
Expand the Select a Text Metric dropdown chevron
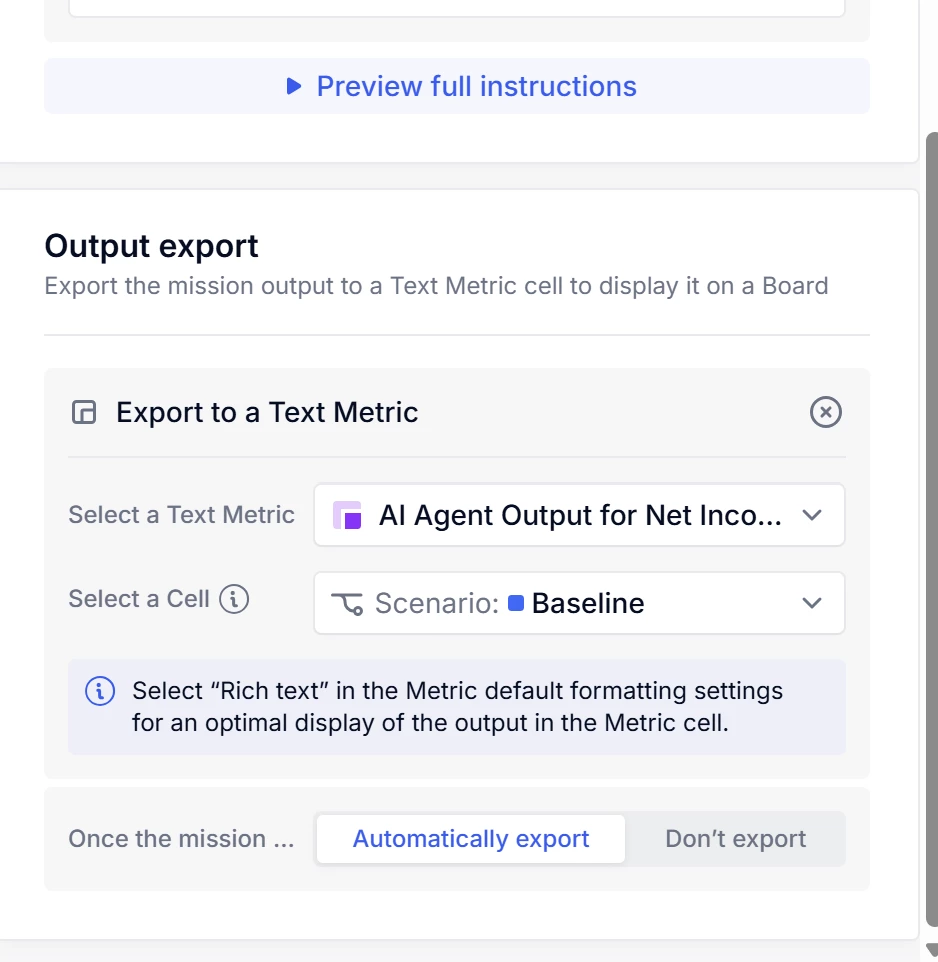tap(812, 515)
